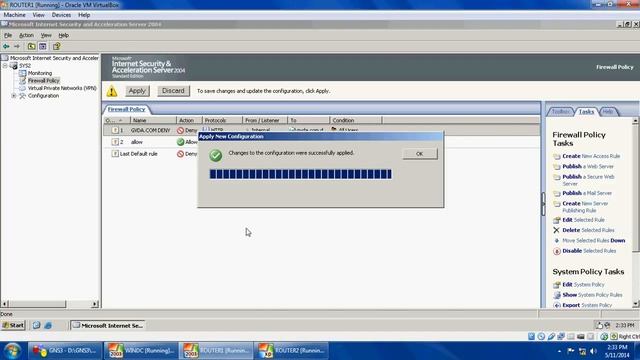
Task: Open the ISA console View menu
Action: click(46, 36)
